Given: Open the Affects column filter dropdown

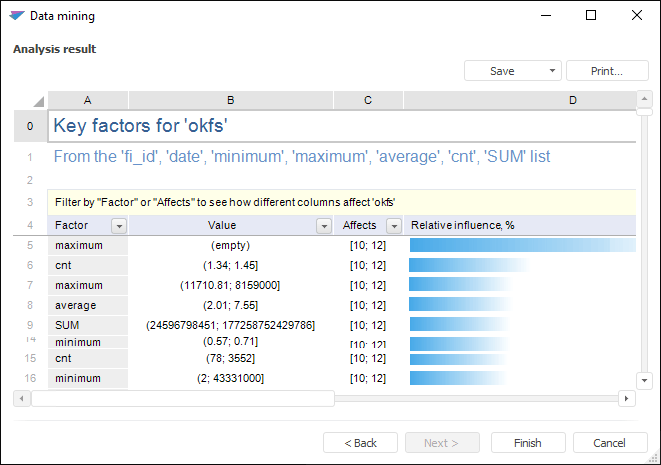Looking at the screenshot, I should 393,226.
